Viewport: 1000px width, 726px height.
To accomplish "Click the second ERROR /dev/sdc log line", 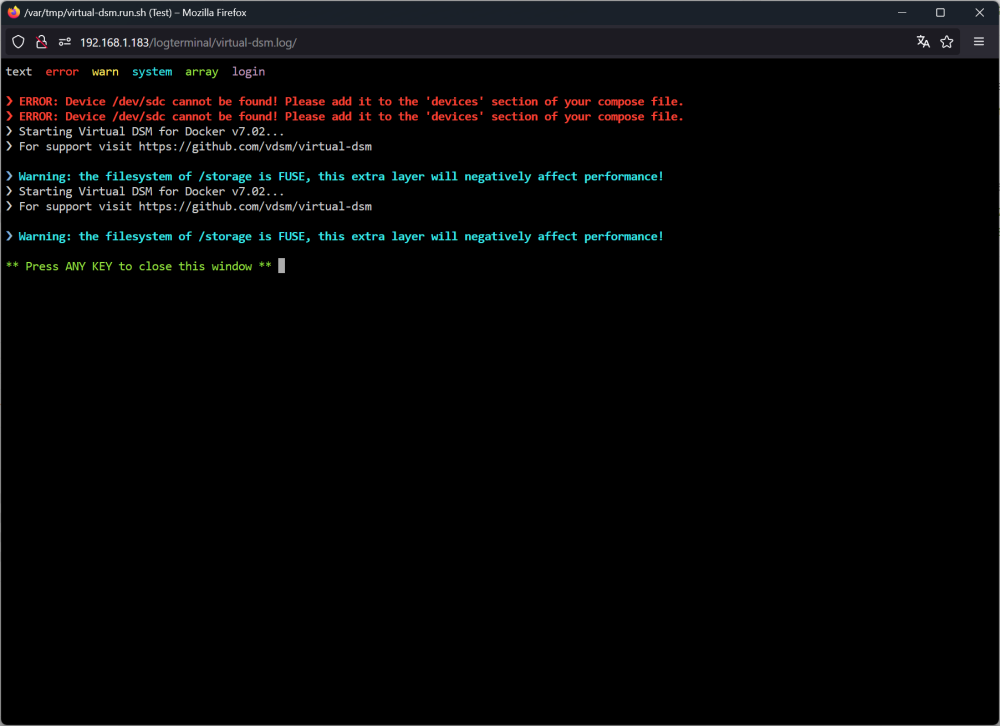I will tap(345, 117).
